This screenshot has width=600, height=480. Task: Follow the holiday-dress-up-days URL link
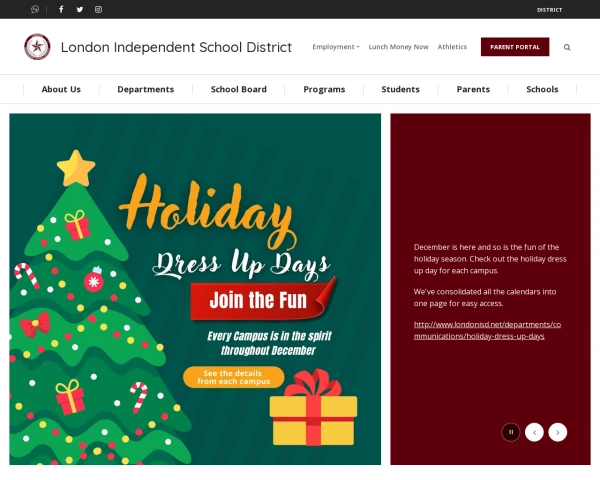point(487,330)
